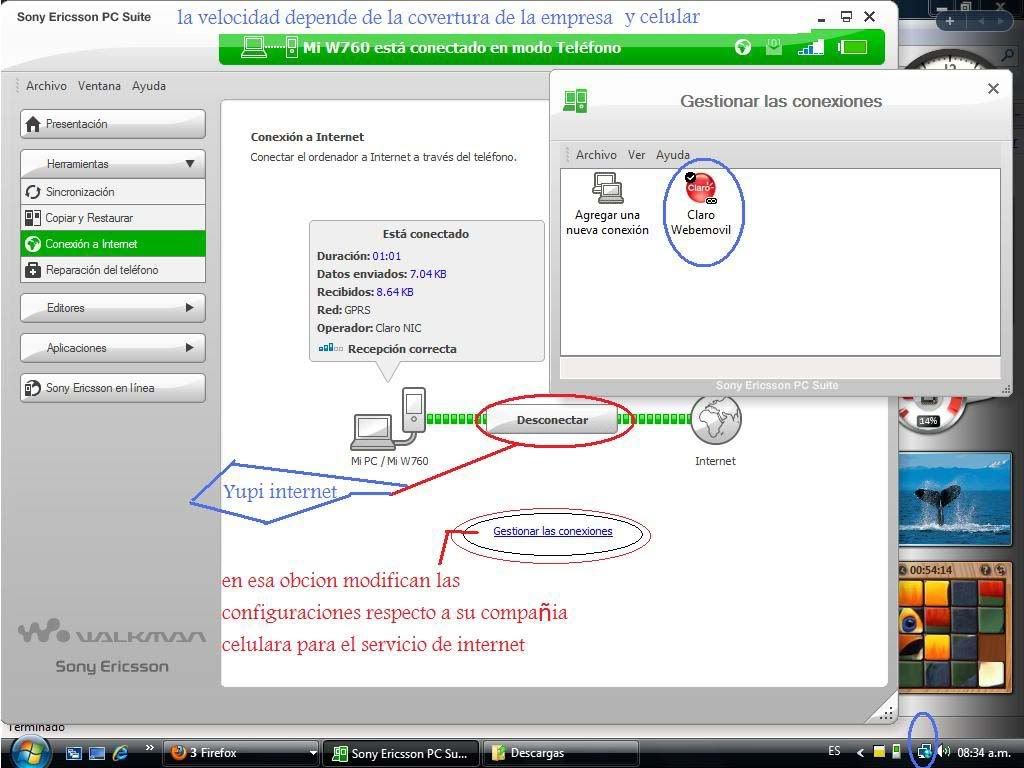
Task: Click the ES language indicator
Action: (x=834, y=751)
